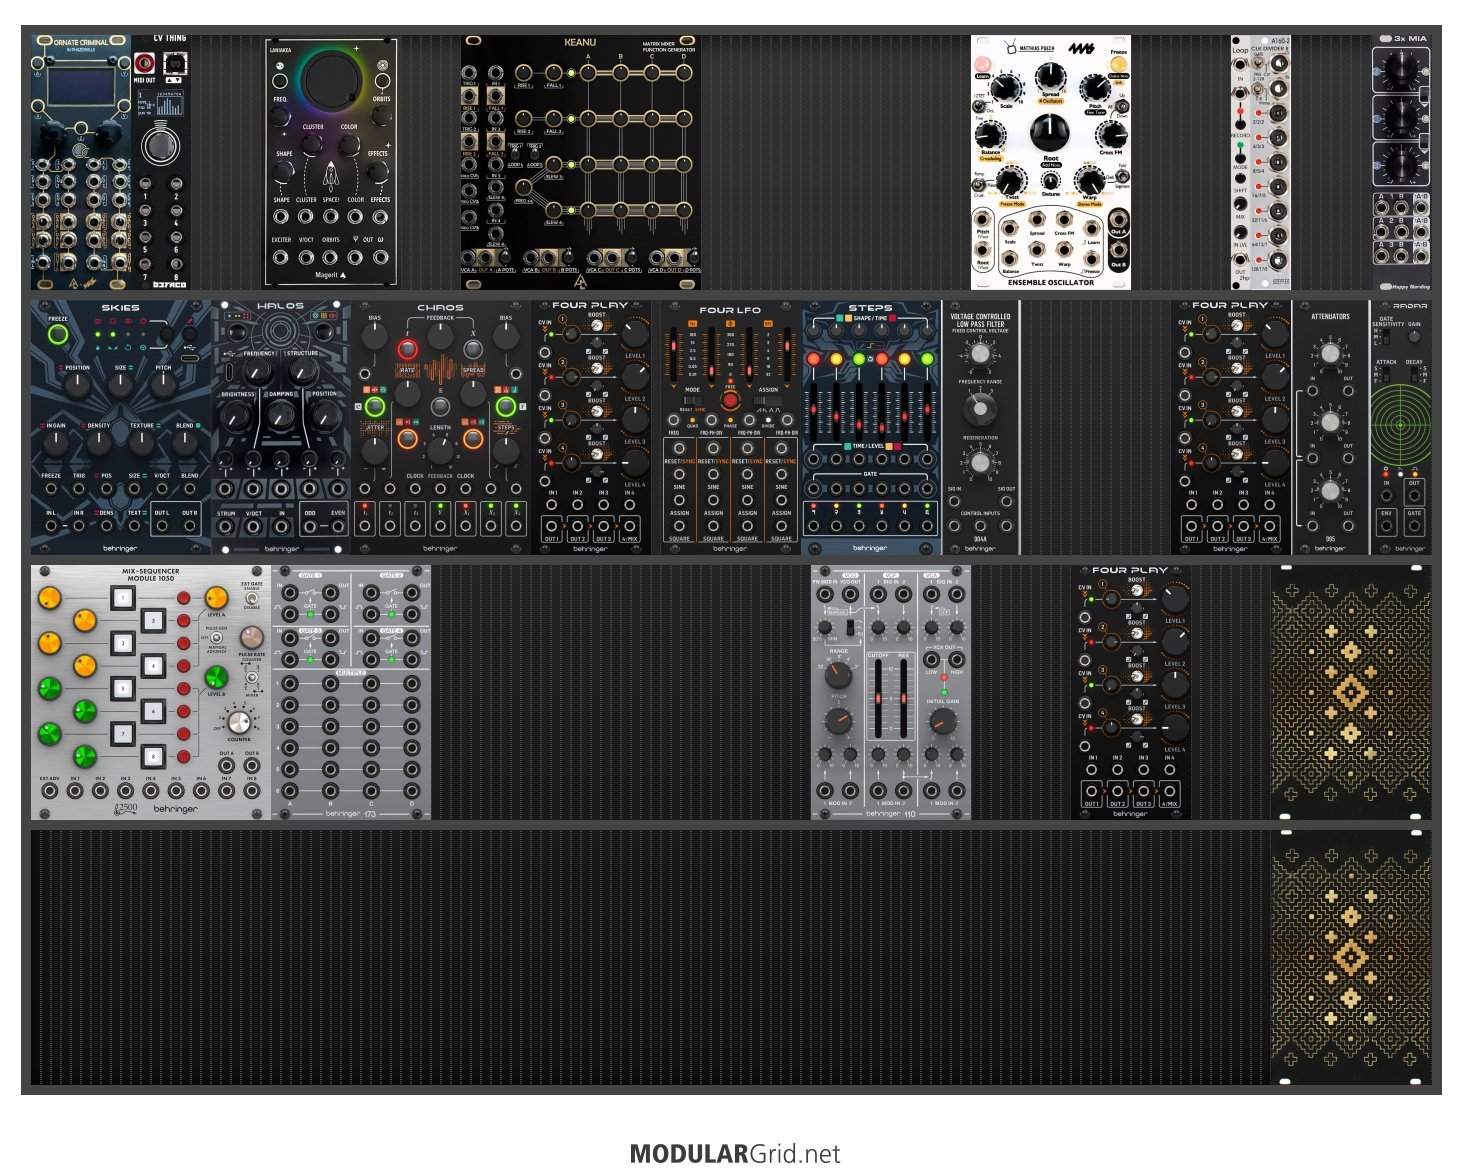Click the DAMPING knob on Halos
The image size is (1472, 1175).
point(281,414)
